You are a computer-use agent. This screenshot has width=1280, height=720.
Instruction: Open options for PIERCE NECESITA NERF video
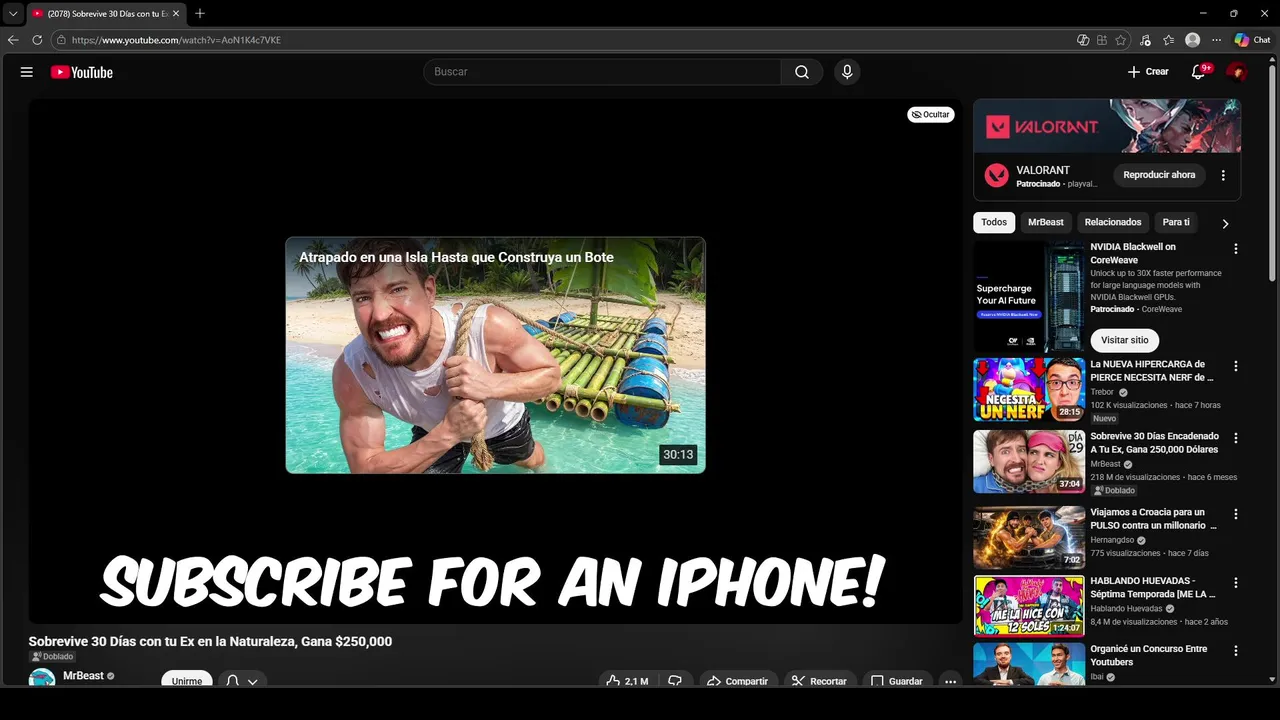click(1235, 366)
